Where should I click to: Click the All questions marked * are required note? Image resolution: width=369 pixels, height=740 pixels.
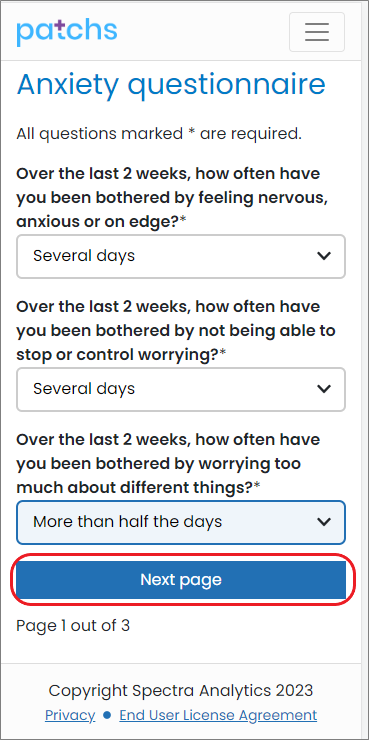click(x=159, y=134)
